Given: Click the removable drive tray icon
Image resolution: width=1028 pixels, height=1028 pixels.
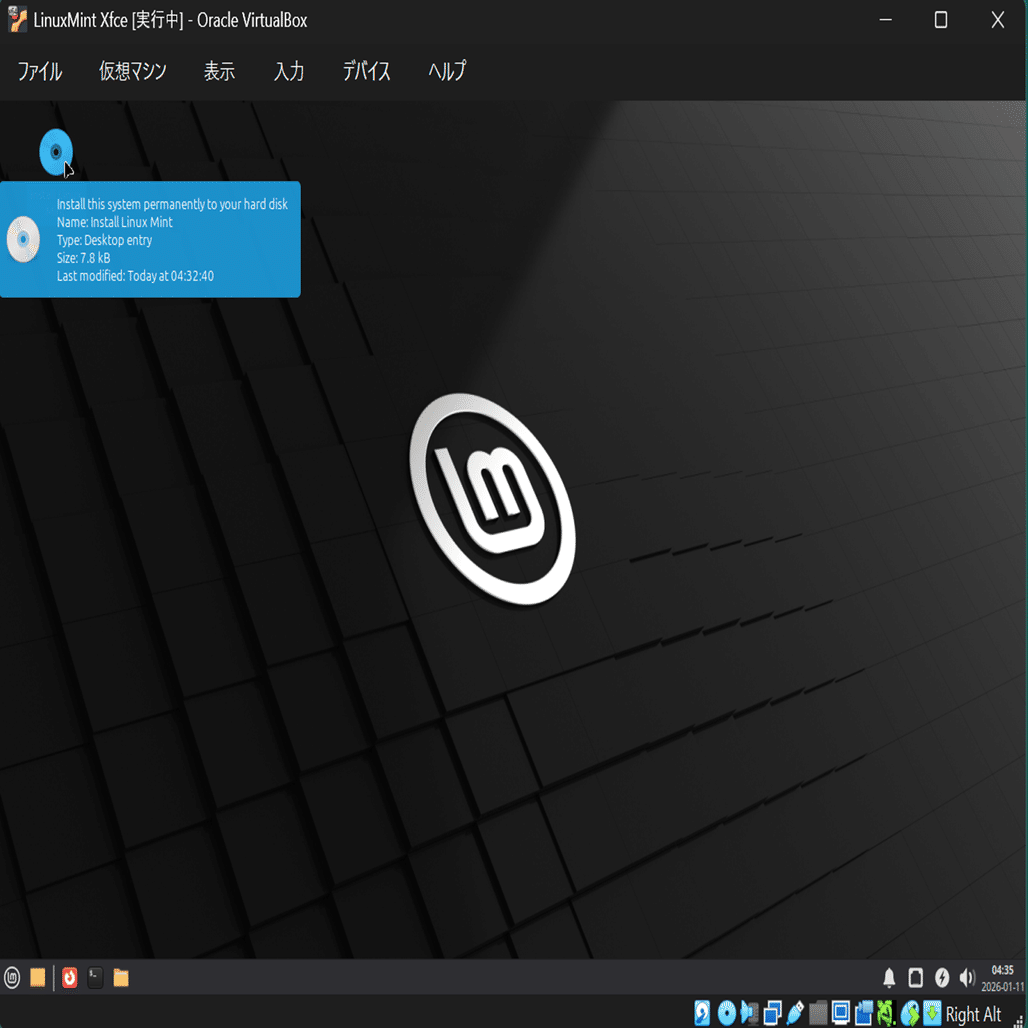Looking at the screenshot, I should [915, 978].
